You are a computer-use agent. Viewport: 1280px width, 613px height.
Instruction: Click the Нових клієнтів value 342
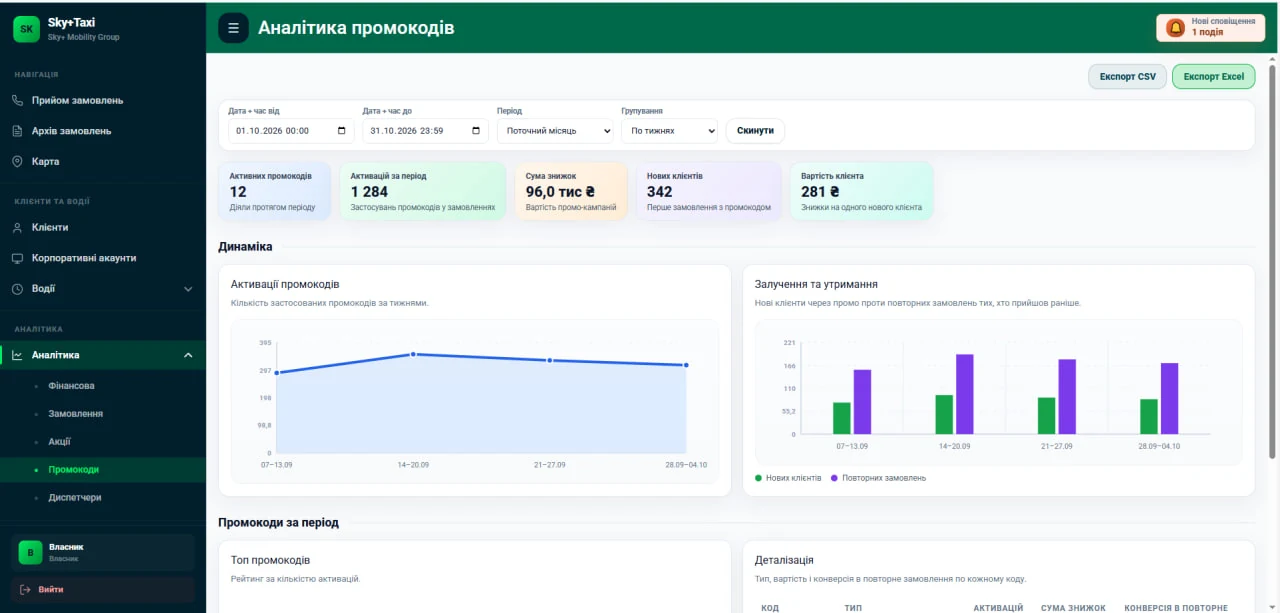pyautogui.click(x=660, y=192)
